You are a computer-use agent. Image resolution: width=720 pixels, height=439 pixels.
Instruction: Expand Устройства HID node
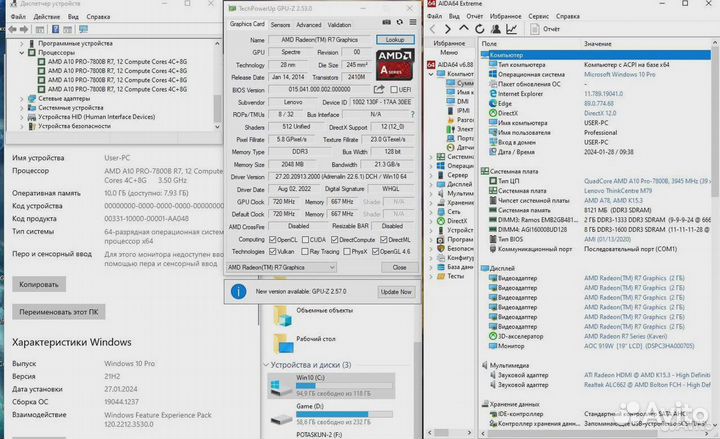tap(22, 117)
